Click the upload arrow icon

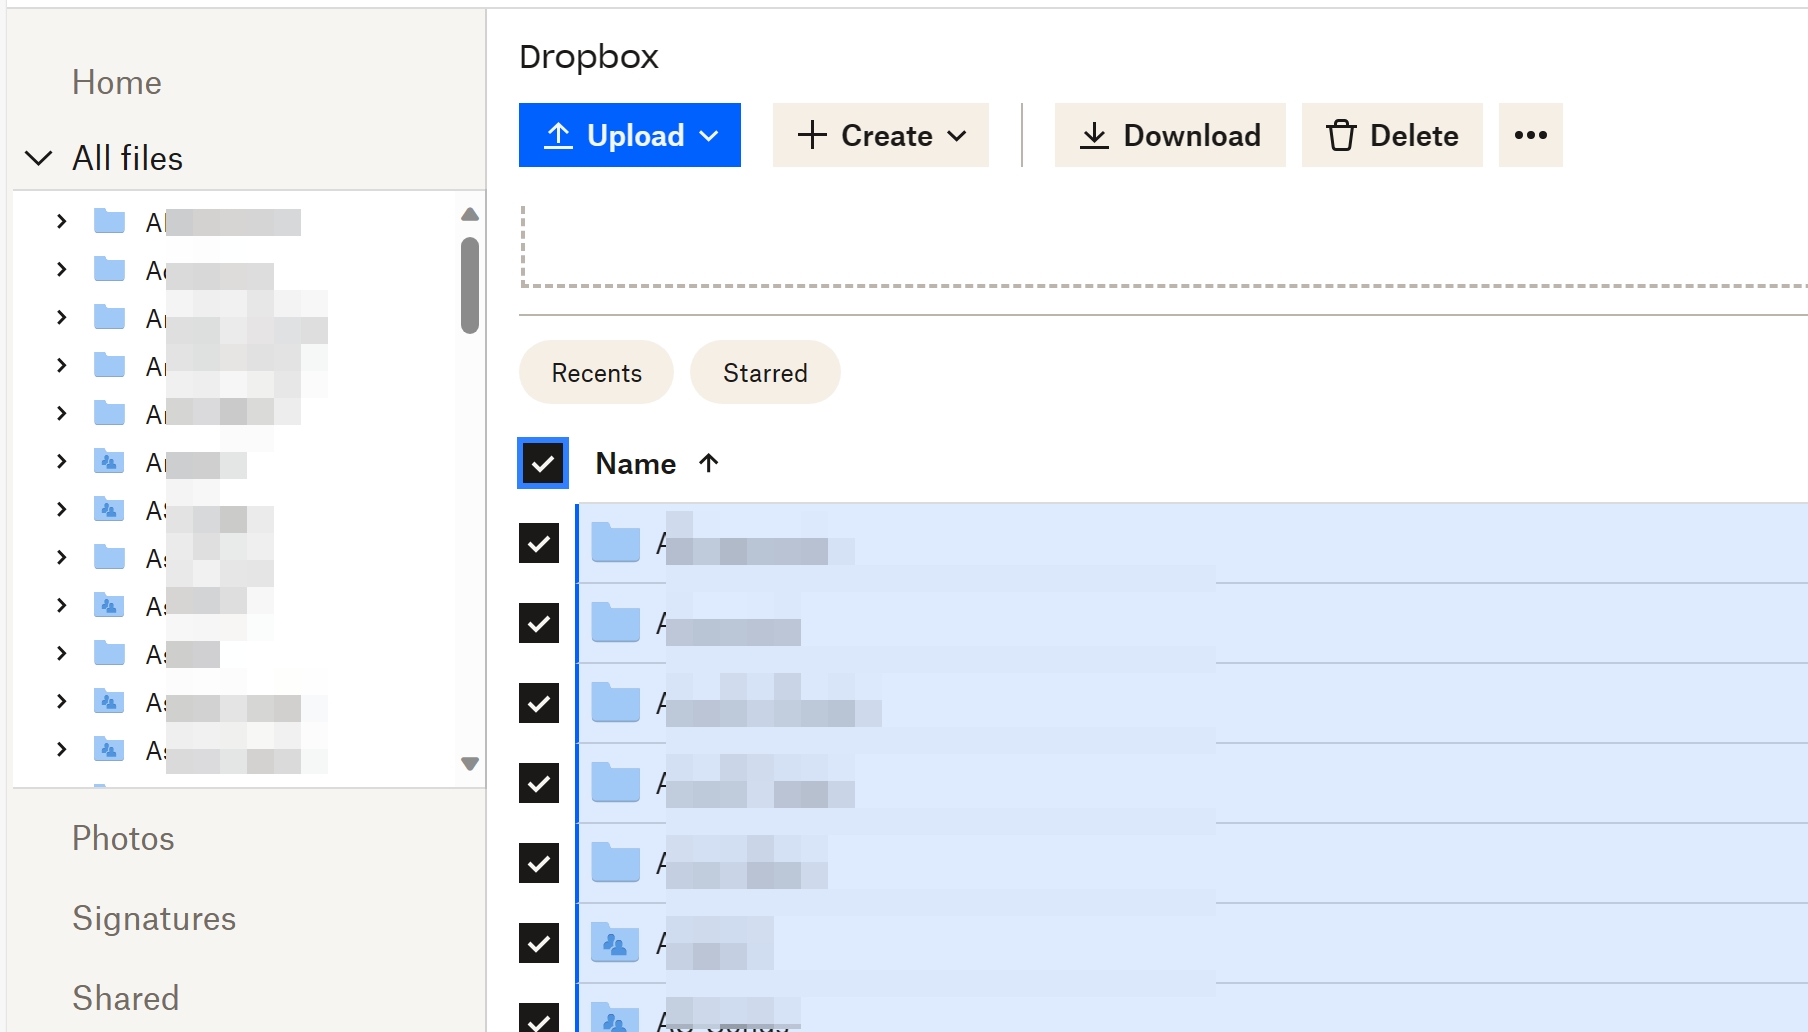pyautogui.click(x=557, y=135)
